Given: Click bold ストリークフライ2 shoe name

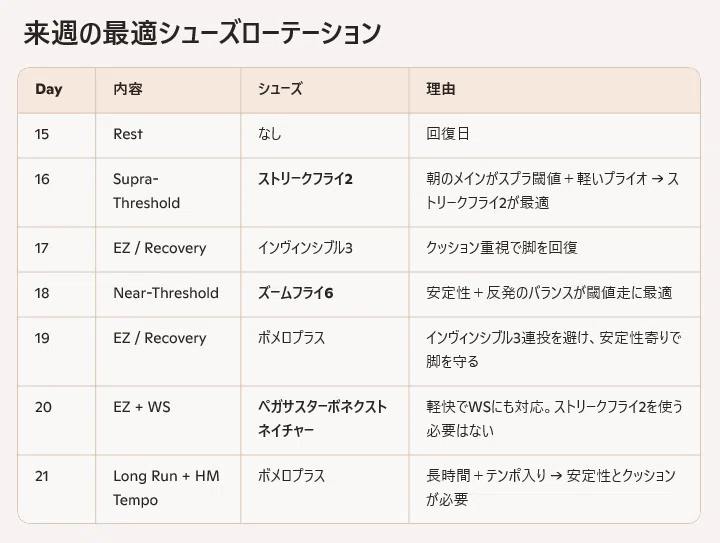Looking at the screenshot, I should click(x=305, y=179).
